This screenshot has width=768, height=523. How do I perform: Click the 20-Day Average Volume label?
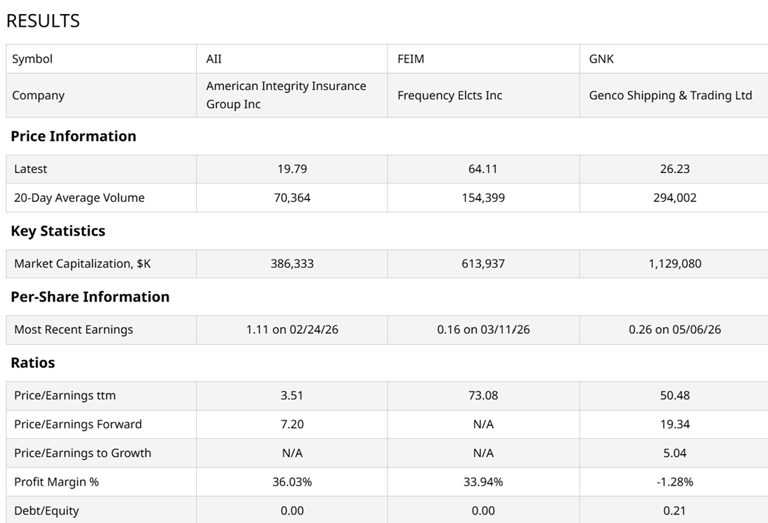(x=79, y=198)
